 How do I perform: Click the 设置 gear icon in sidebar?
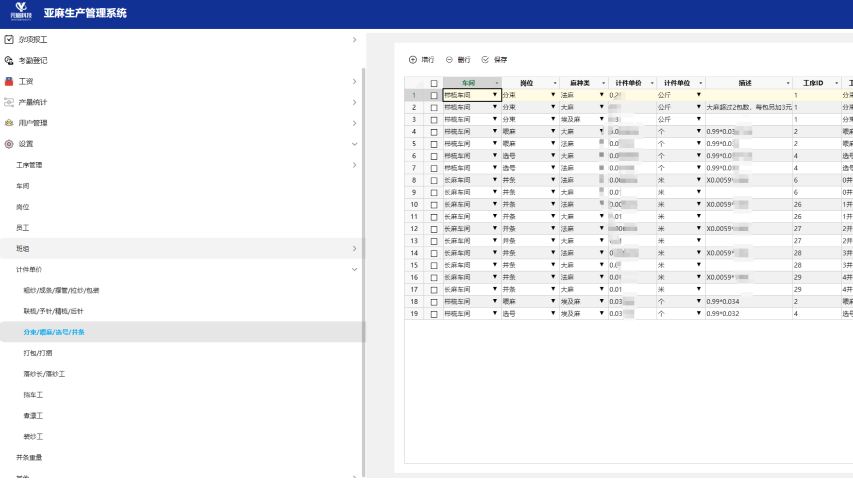pyautogui.click(x=9, y=144)
